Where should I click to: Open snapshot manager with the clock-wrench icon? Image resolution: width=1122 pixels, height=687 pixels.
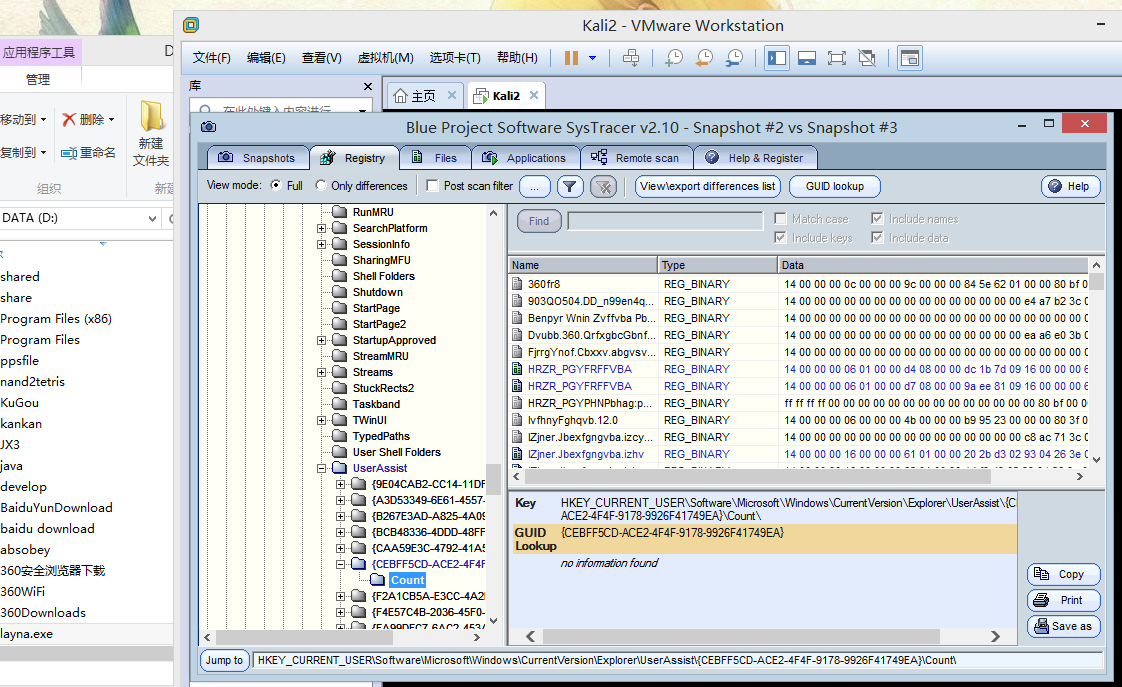click(734, 58)
